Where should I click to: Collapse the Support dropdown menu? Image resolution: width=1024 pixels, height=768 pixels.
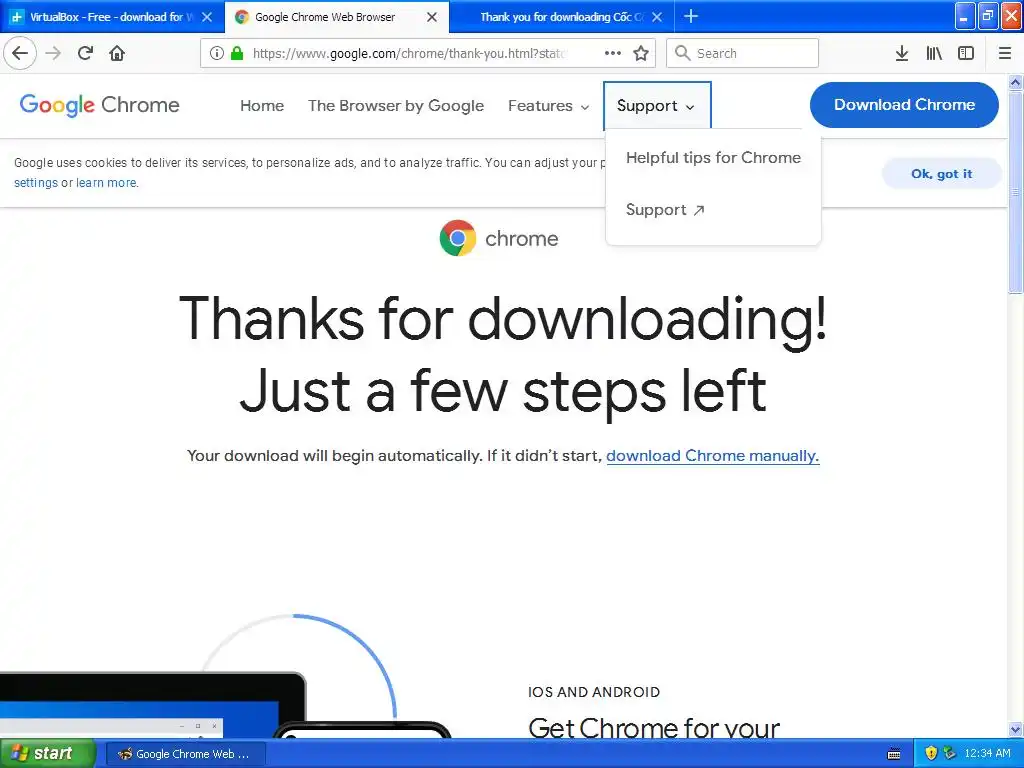pos(656,106)
